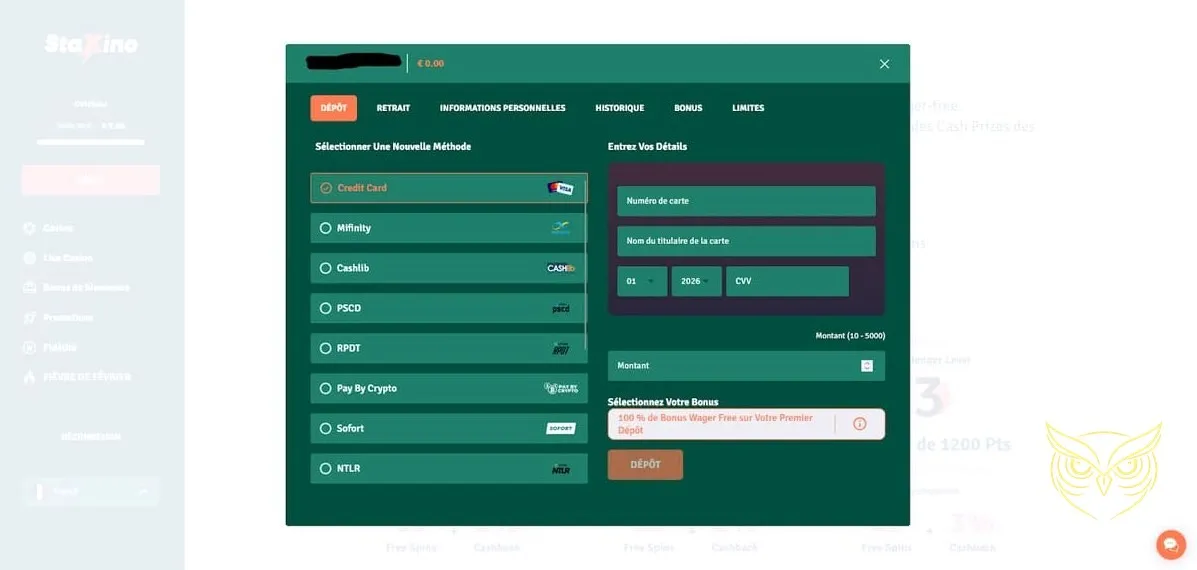Click the RPDT logo icon

point(560,348)
